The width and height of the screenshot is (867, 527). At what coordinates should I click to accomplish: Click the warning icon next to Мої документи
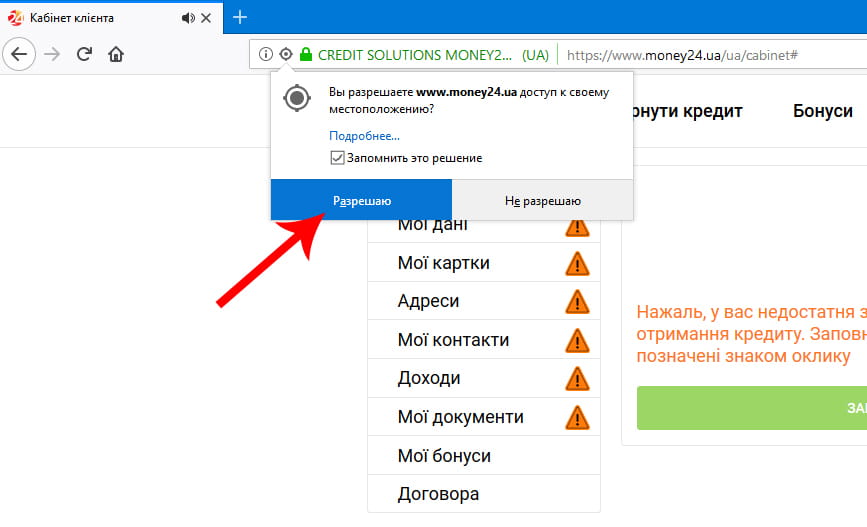click(577, 418)
